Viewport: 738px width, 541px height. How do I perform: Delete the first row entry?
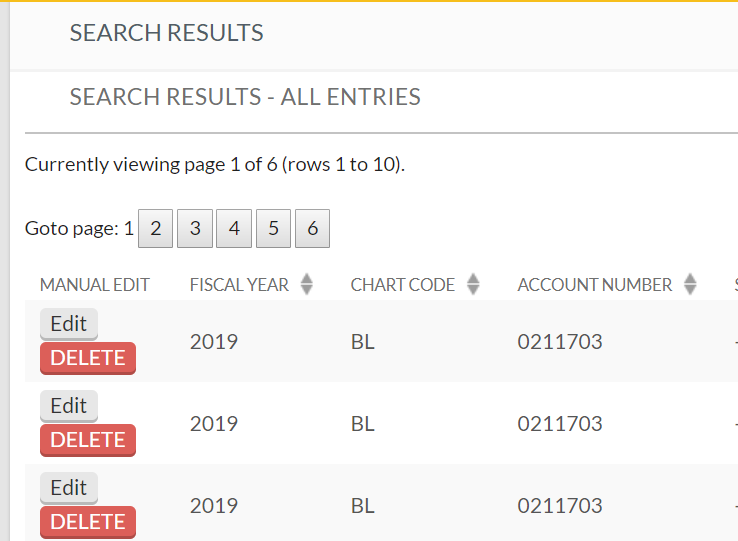[x=88, y=358]
